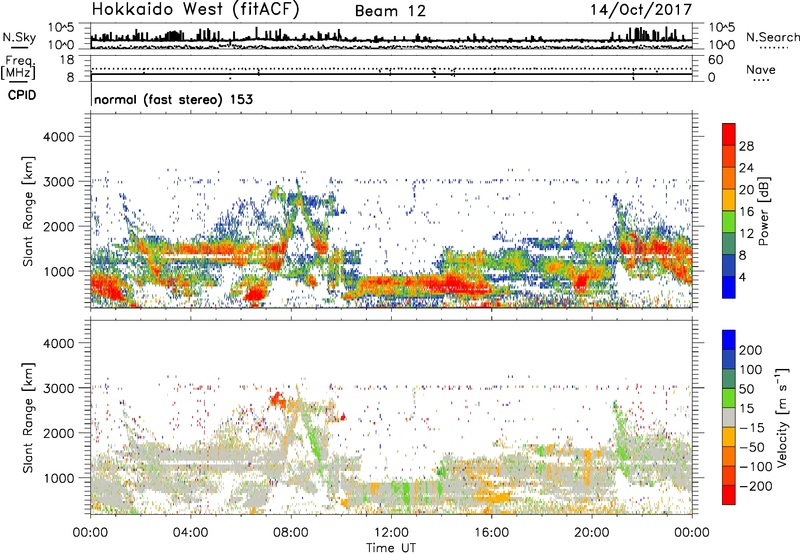Click the solid line sample under N.Sky
This screenshot has width=800, height=554.
coord(19,48)
